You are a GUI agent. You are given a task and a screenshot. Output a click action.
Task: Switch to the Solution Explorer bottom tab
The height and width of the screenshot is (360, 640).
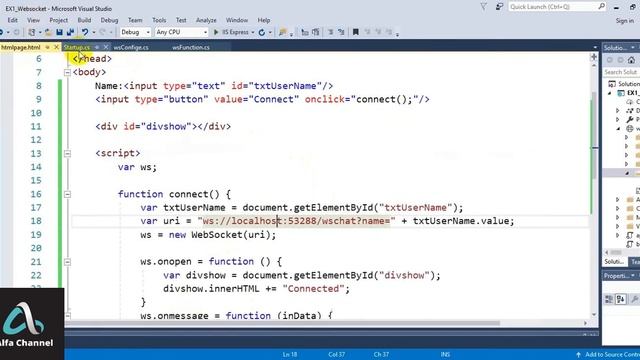(614, 262)
